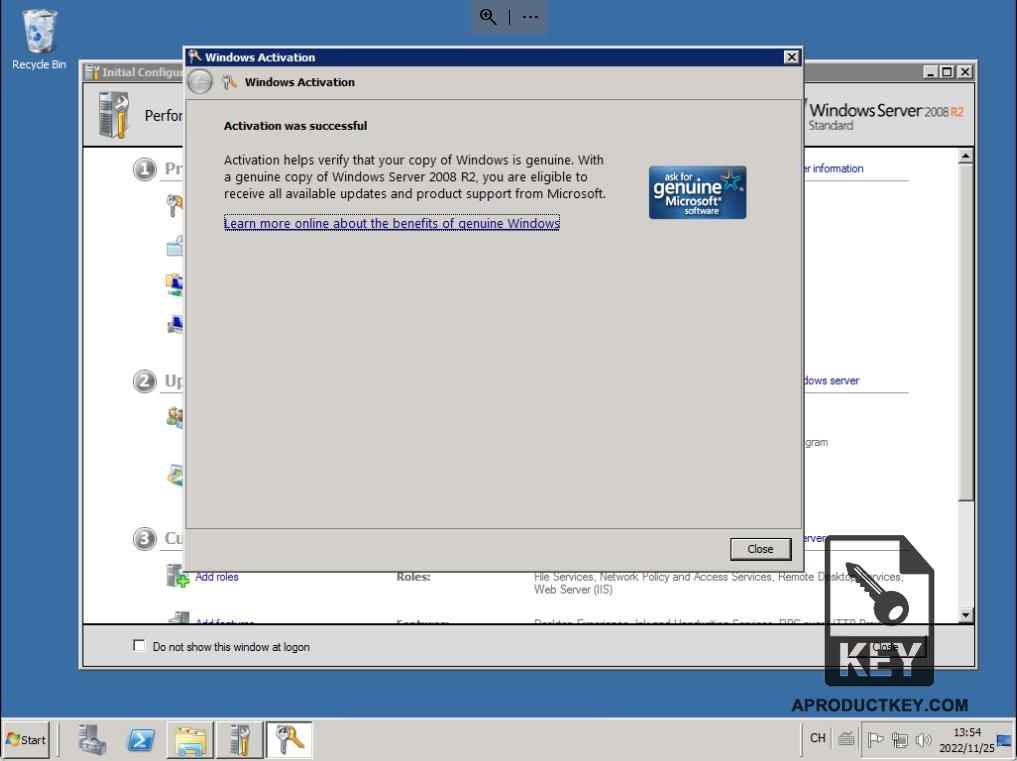
Task: Open the genuine Windows benefits link
Action: coord(392,223)
